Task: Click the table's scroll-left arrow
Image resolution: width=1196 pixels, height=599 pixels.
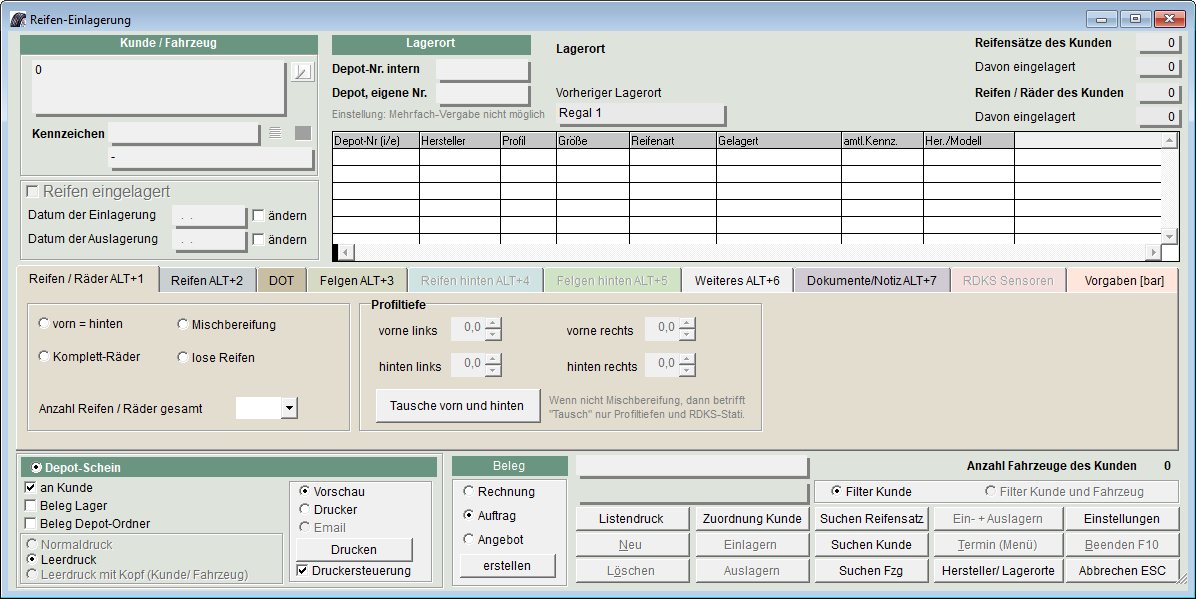Action: click(x=346, y=253)
